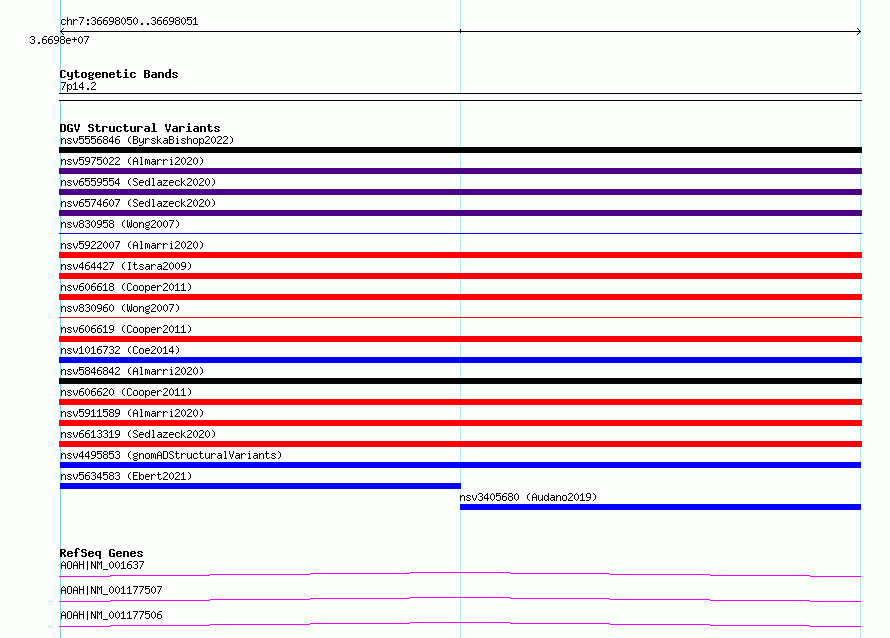890x638 pixels.
Task: Open gene AOAH|NM_001177507 label
Action: (x=111, y=590)
